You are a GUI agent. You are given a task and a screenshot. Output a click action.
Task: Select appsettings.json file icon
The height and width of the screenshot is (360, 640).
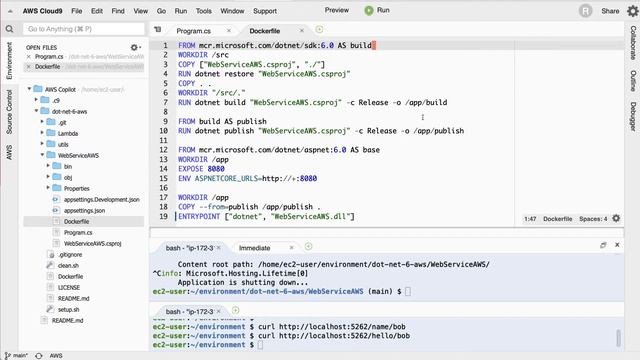point(56,210)
